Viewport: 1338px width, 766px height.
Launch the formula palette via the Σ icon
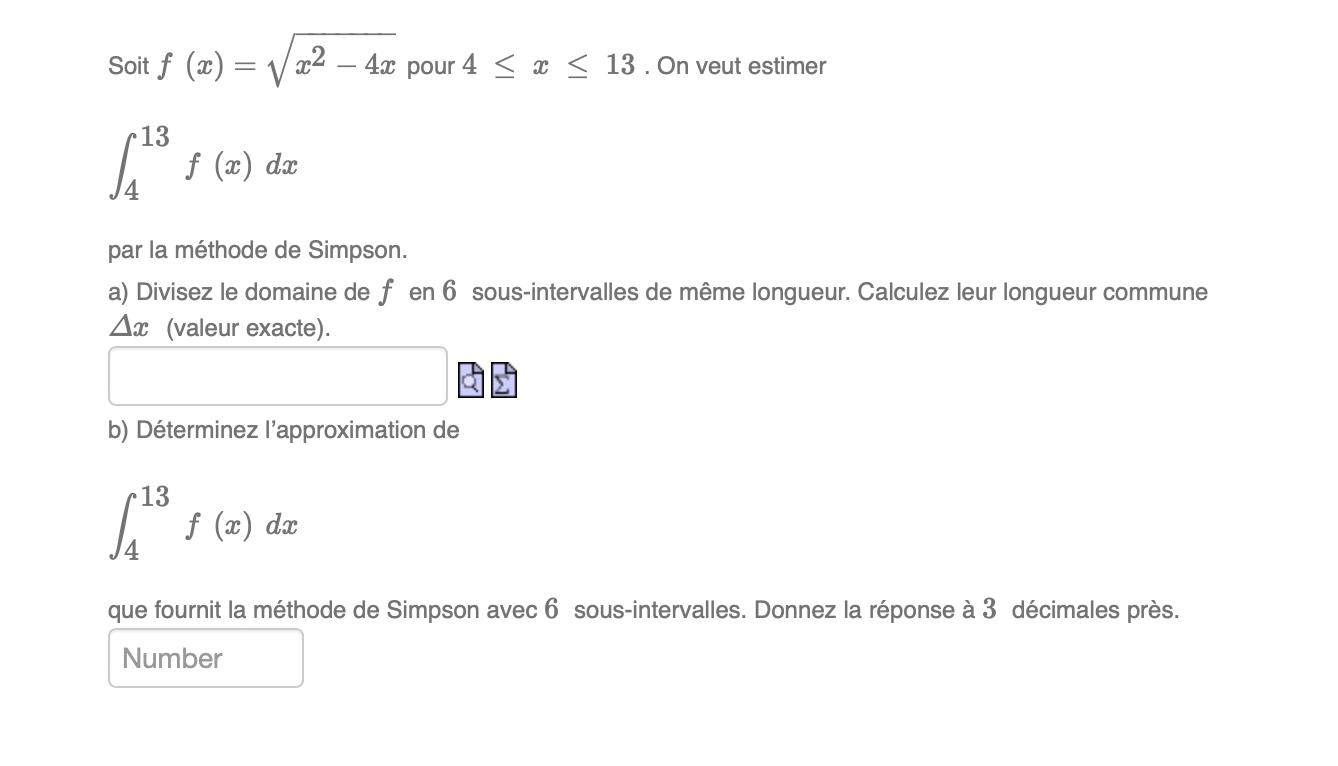[503, 380]
